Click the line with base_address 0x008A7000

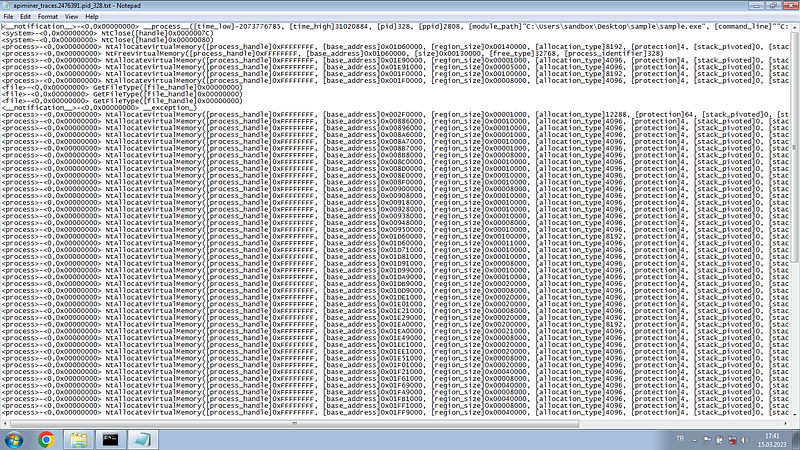pos(395,141)
